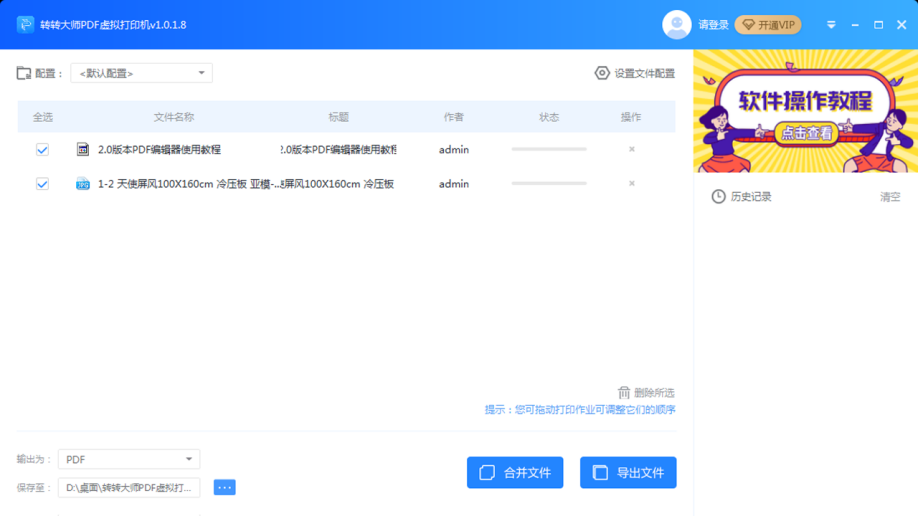Click the 全选 column header

tap(42, 117)
